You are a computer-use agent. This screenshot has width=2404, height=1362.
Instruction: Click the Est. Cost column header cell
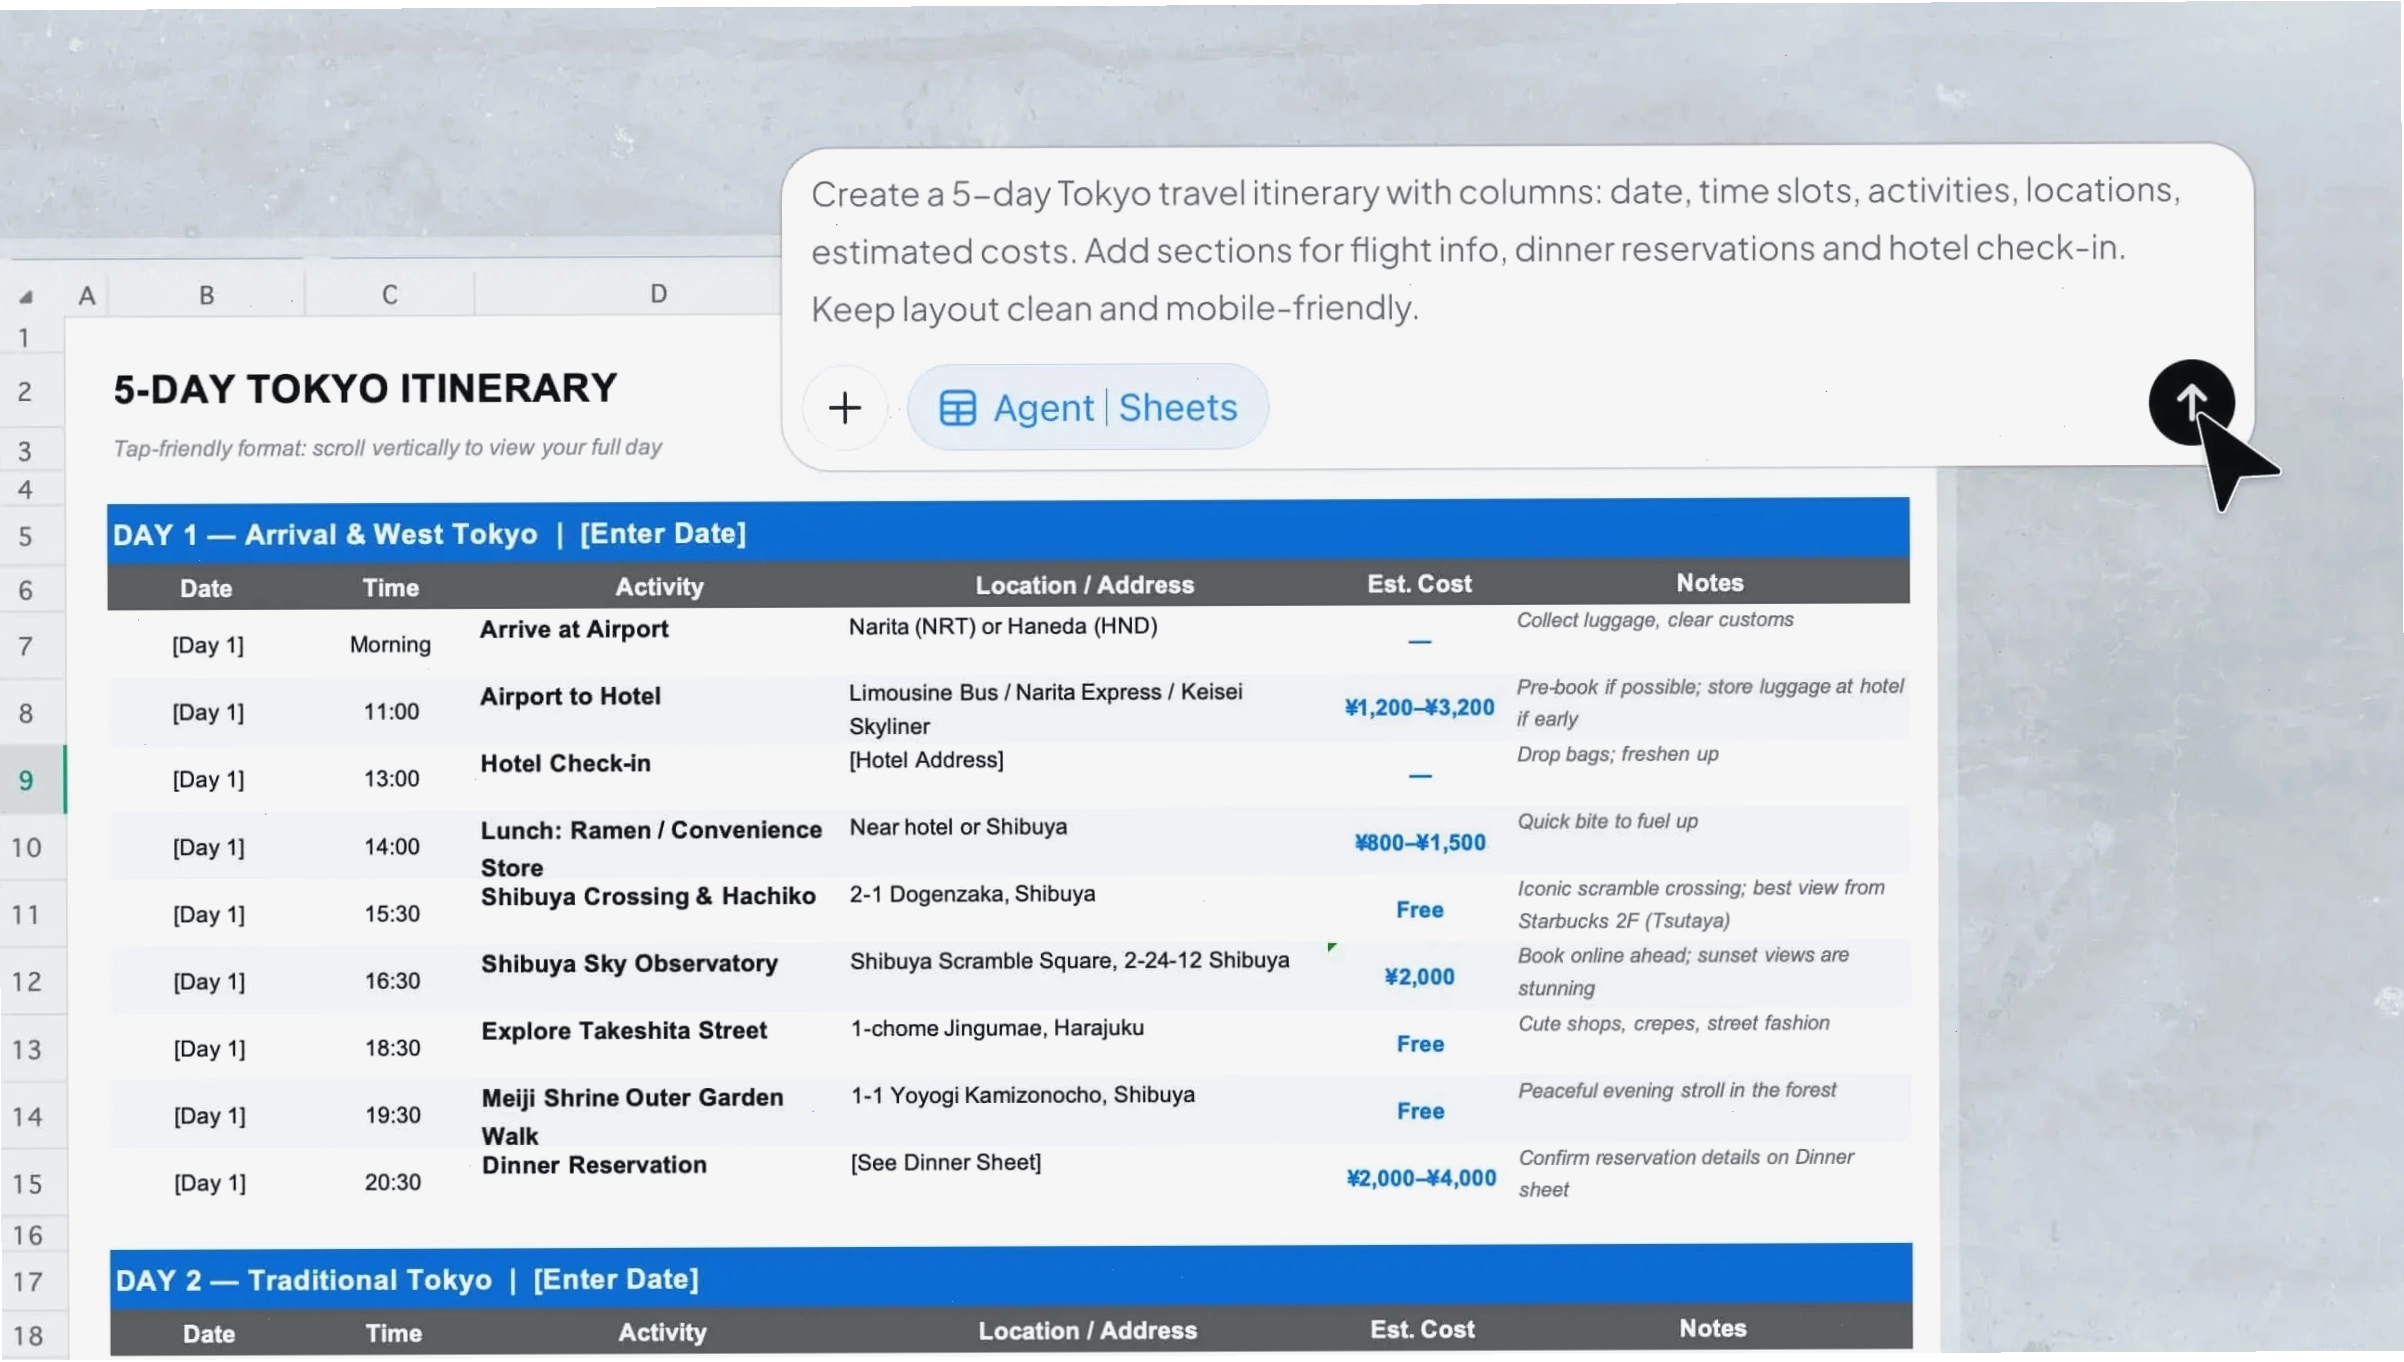pos(1419,584)
